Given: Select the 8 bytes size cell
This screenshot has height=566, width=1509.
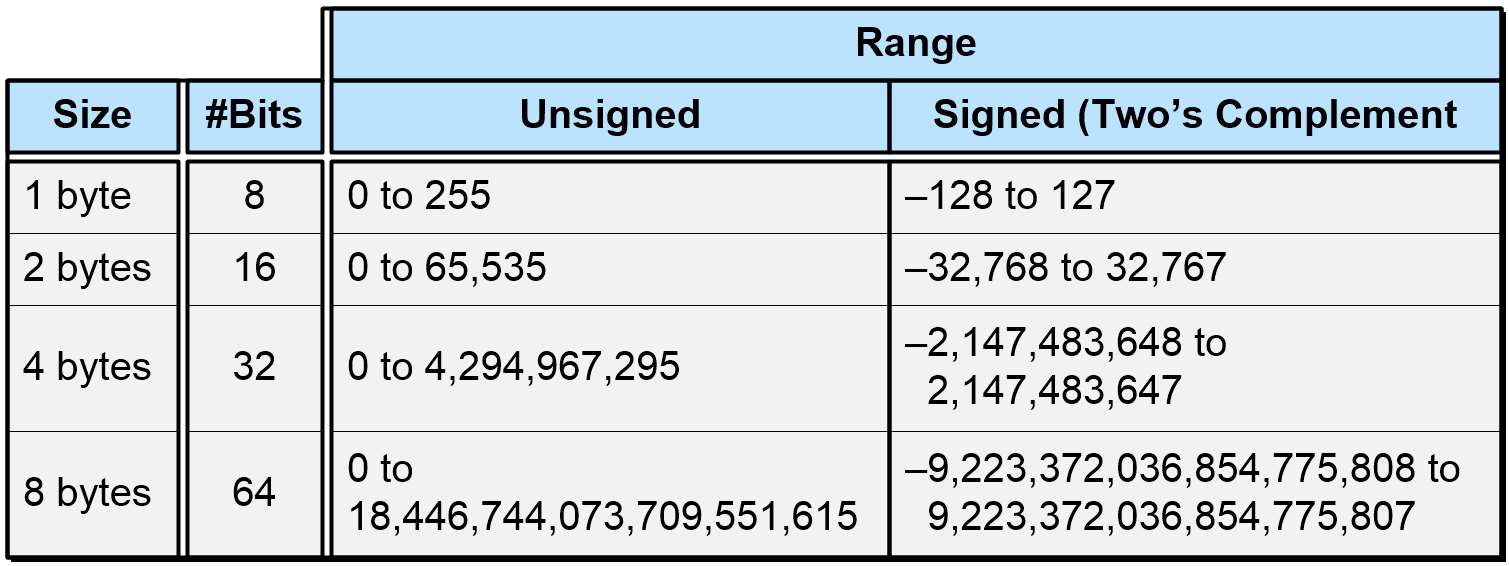Looking at the screenshot, I should tap(92, 493).
